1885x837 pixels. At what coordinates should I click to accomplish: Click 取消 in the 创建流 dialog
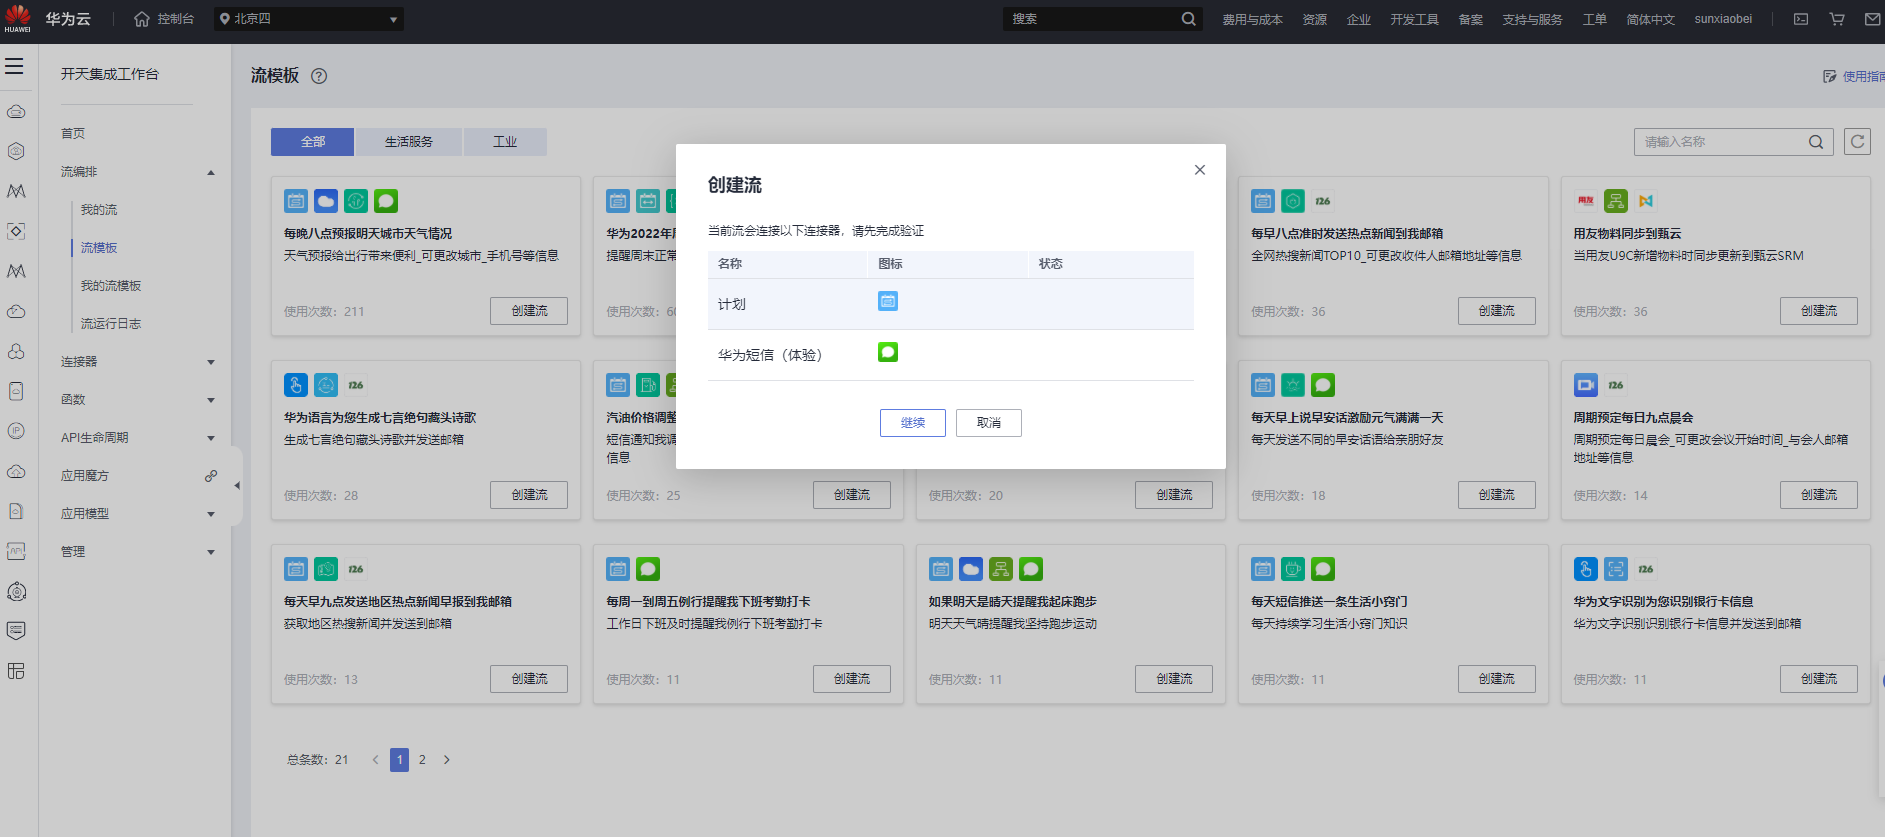point(989,423)
